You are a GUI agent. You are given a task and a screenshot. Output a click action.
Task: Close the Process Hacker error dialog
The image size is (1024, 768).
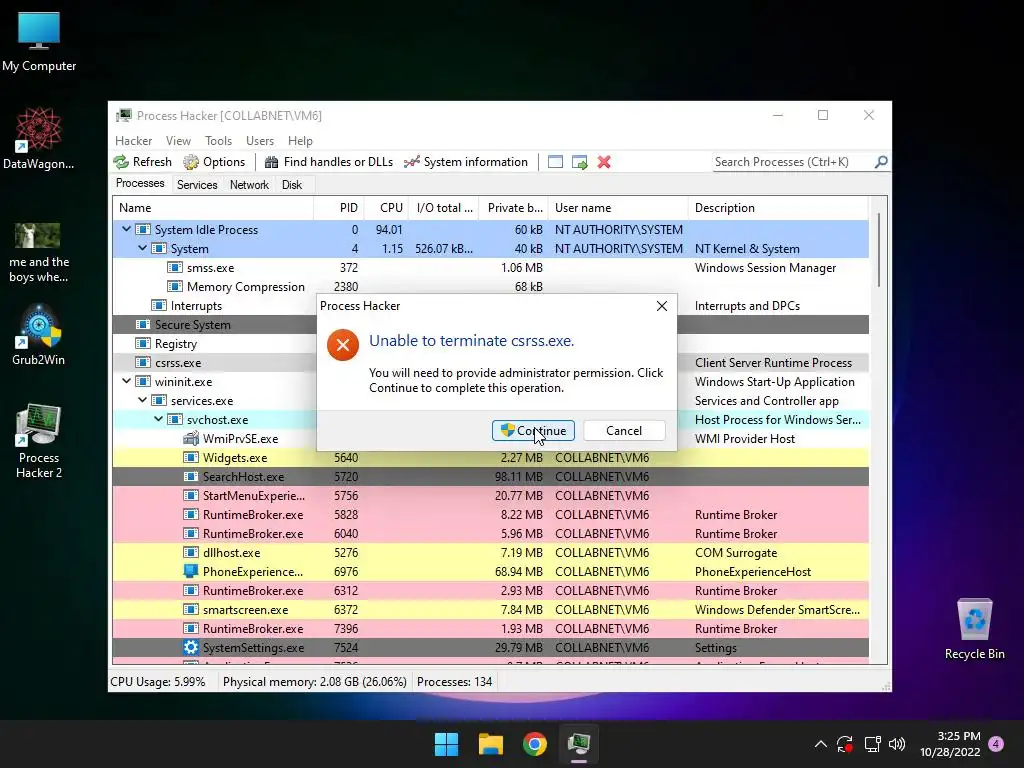coord(662,306)
